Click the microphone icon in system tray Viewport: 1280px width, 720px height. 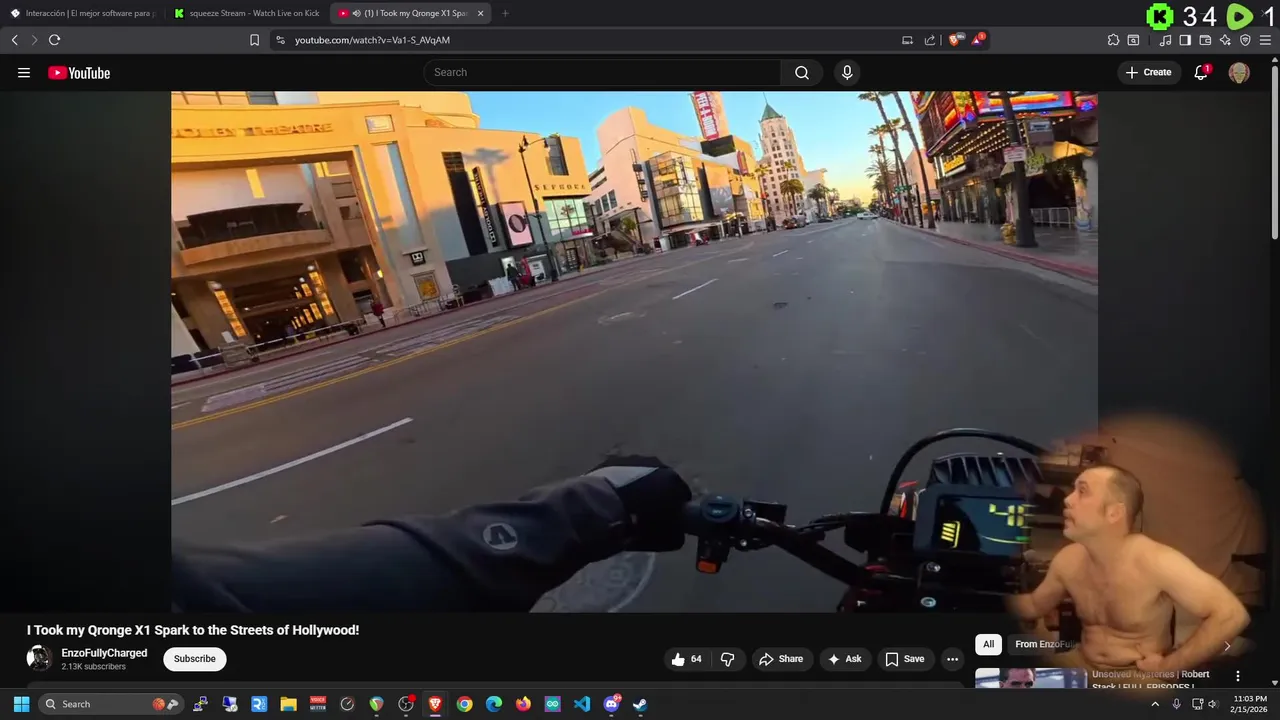point(1177,704)
